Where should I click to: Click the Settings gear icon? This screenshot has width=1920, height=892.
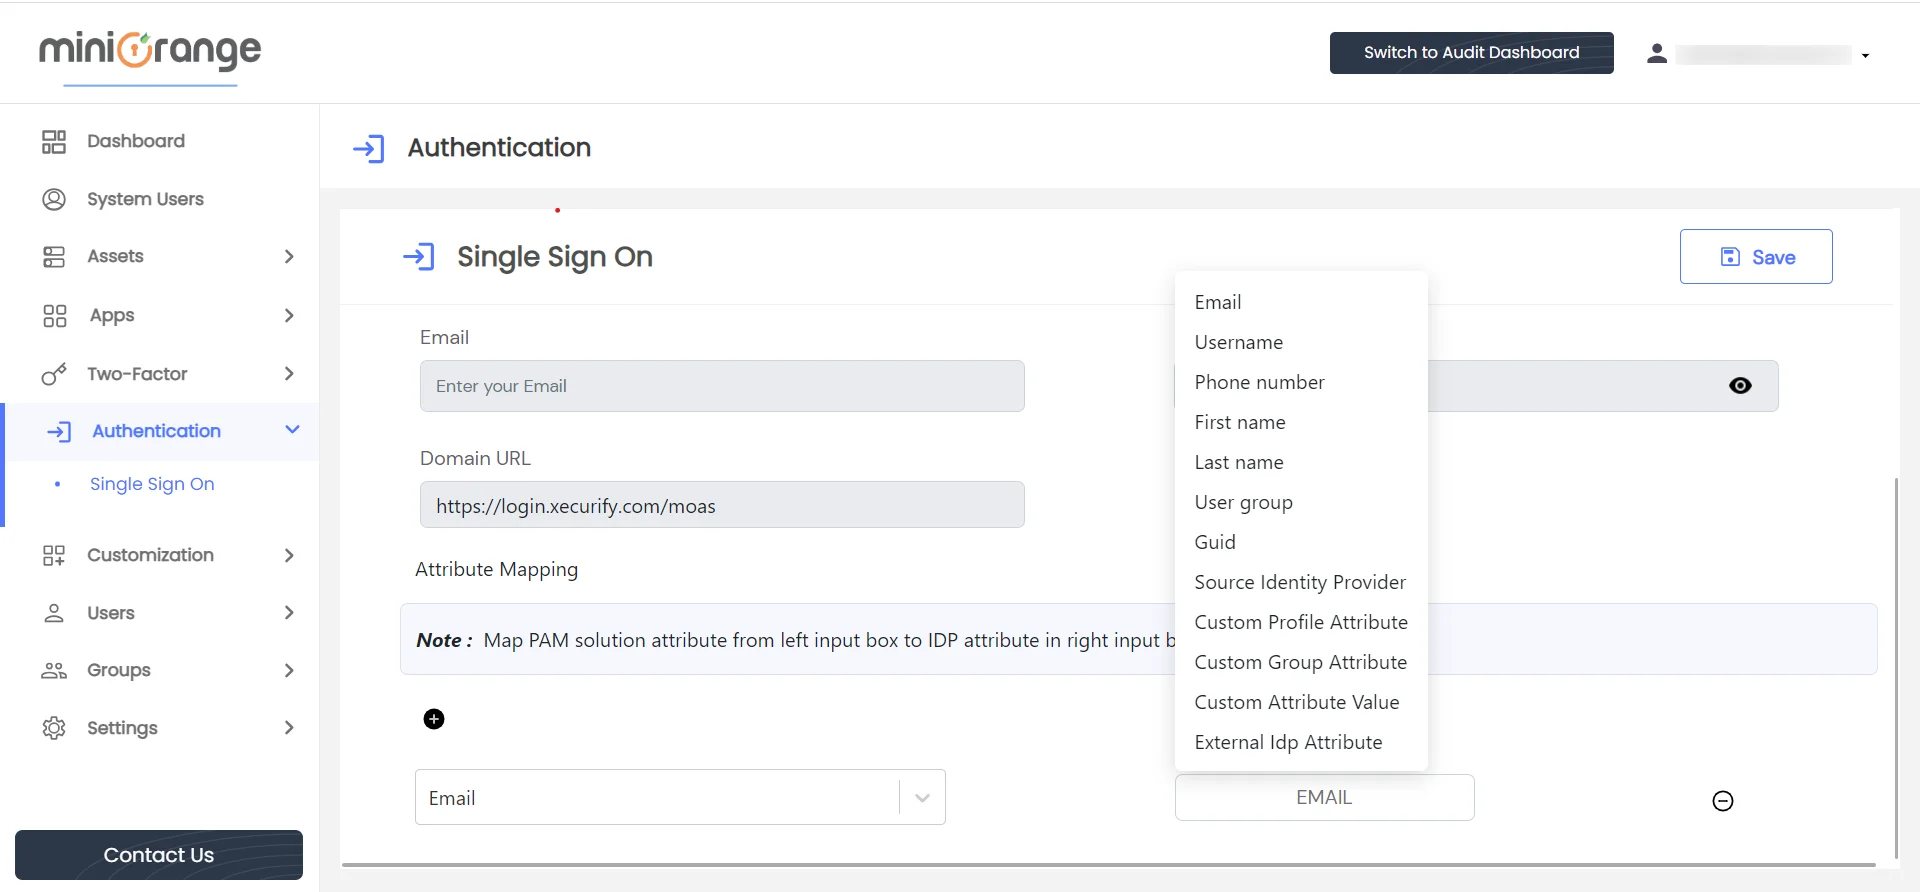point(54,728)
